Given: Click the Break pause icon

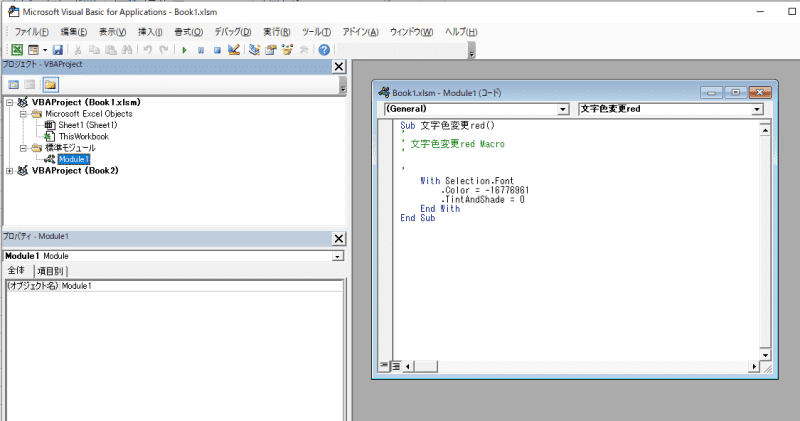Looking at the screenshot, I should 201,49.
